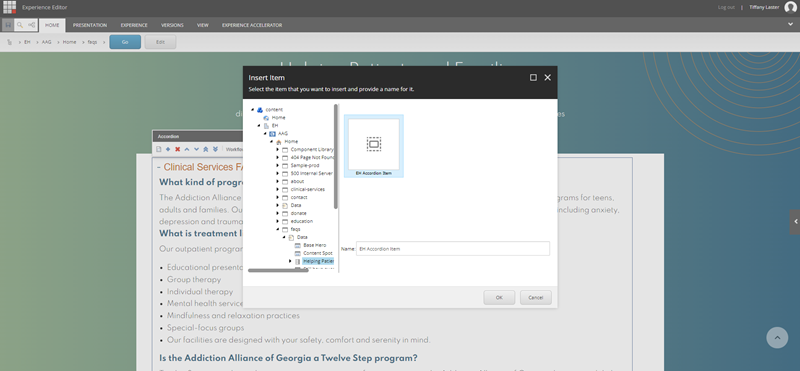Expand the Helping Patients tree node
Image resolution: width=800 pixels, height=371 pixels.
(x=290, y=261)
